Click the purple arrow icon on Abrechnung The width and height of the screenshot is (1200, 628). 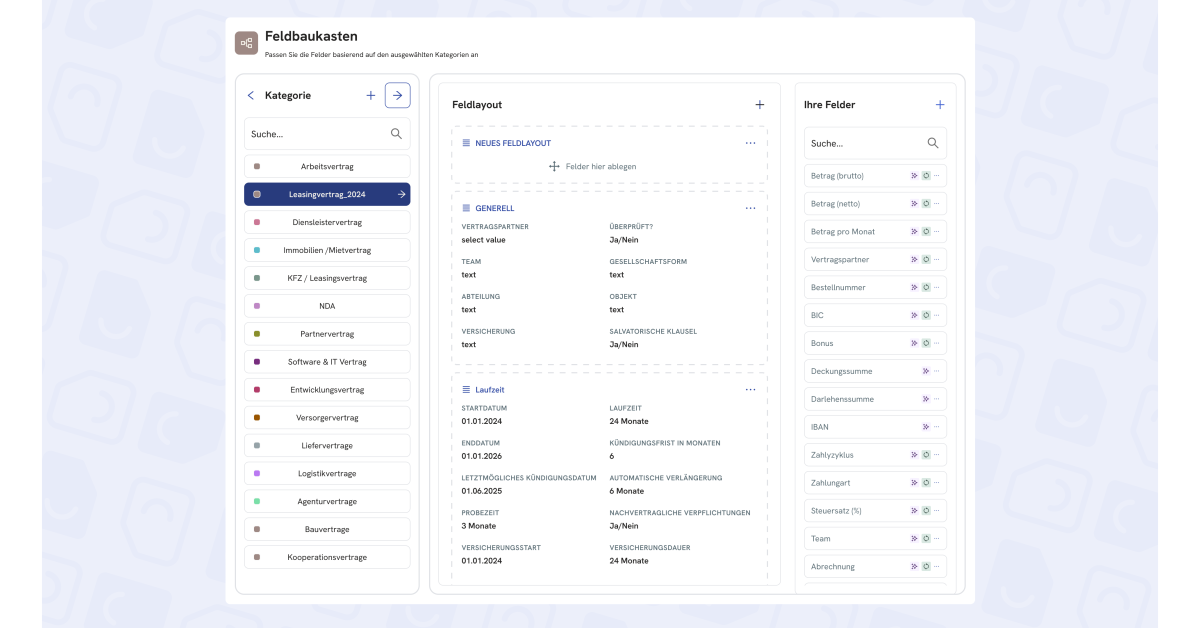914,567
